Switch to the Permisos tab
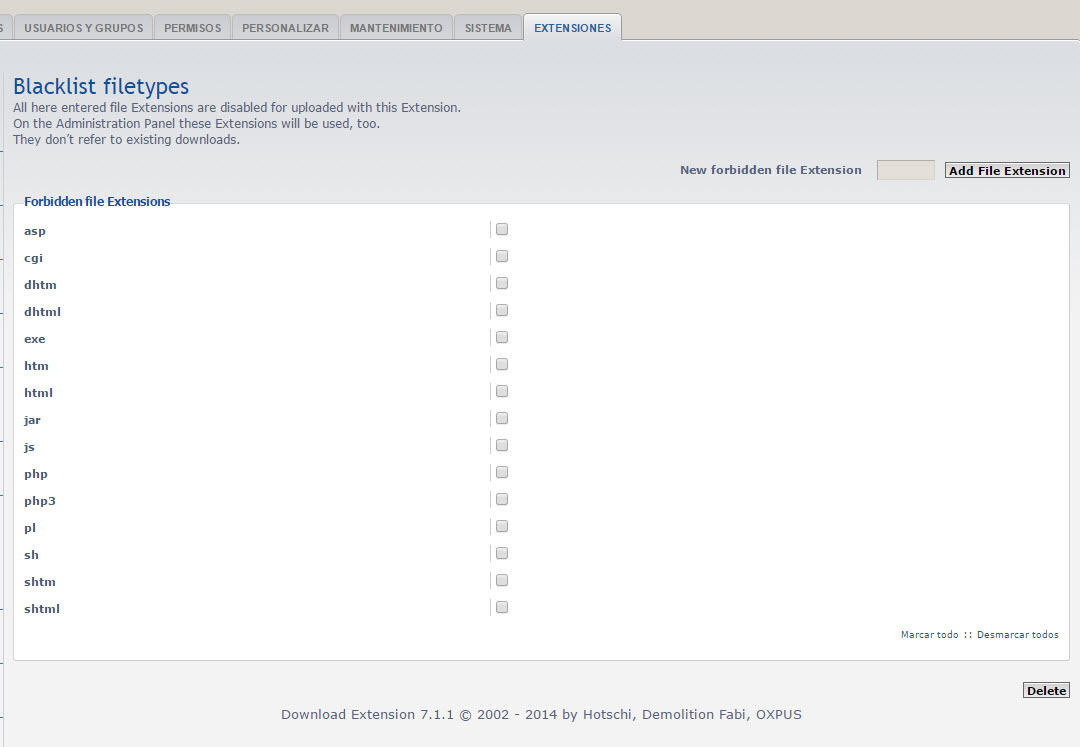Viewport: 1080px width, 747px height. [x=192, y=28]
